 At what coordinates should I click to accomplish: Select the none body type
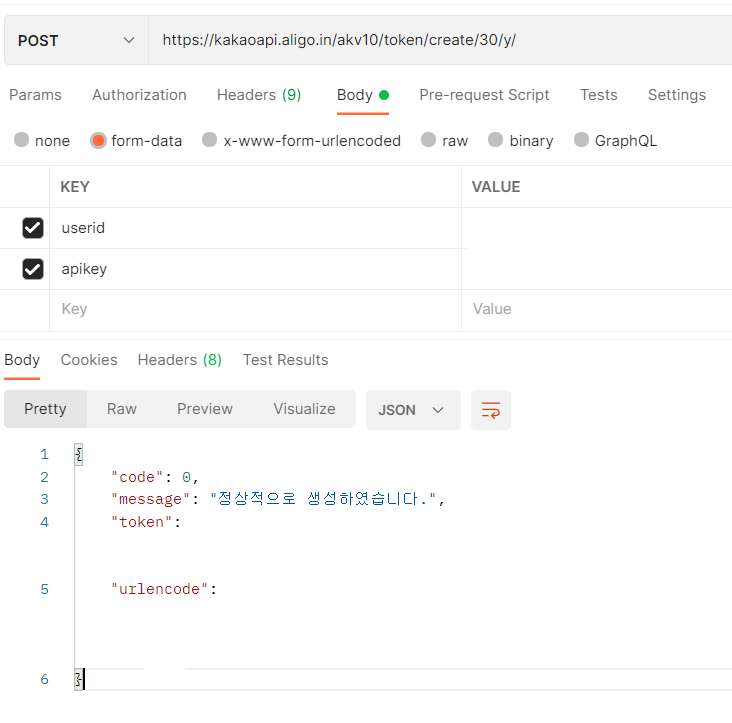(42, 140)
